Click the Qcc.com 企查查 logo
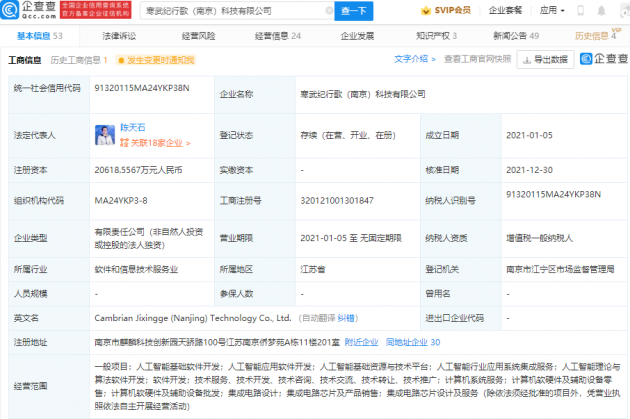This screenshot has width=630, height=419. (30, 10)
